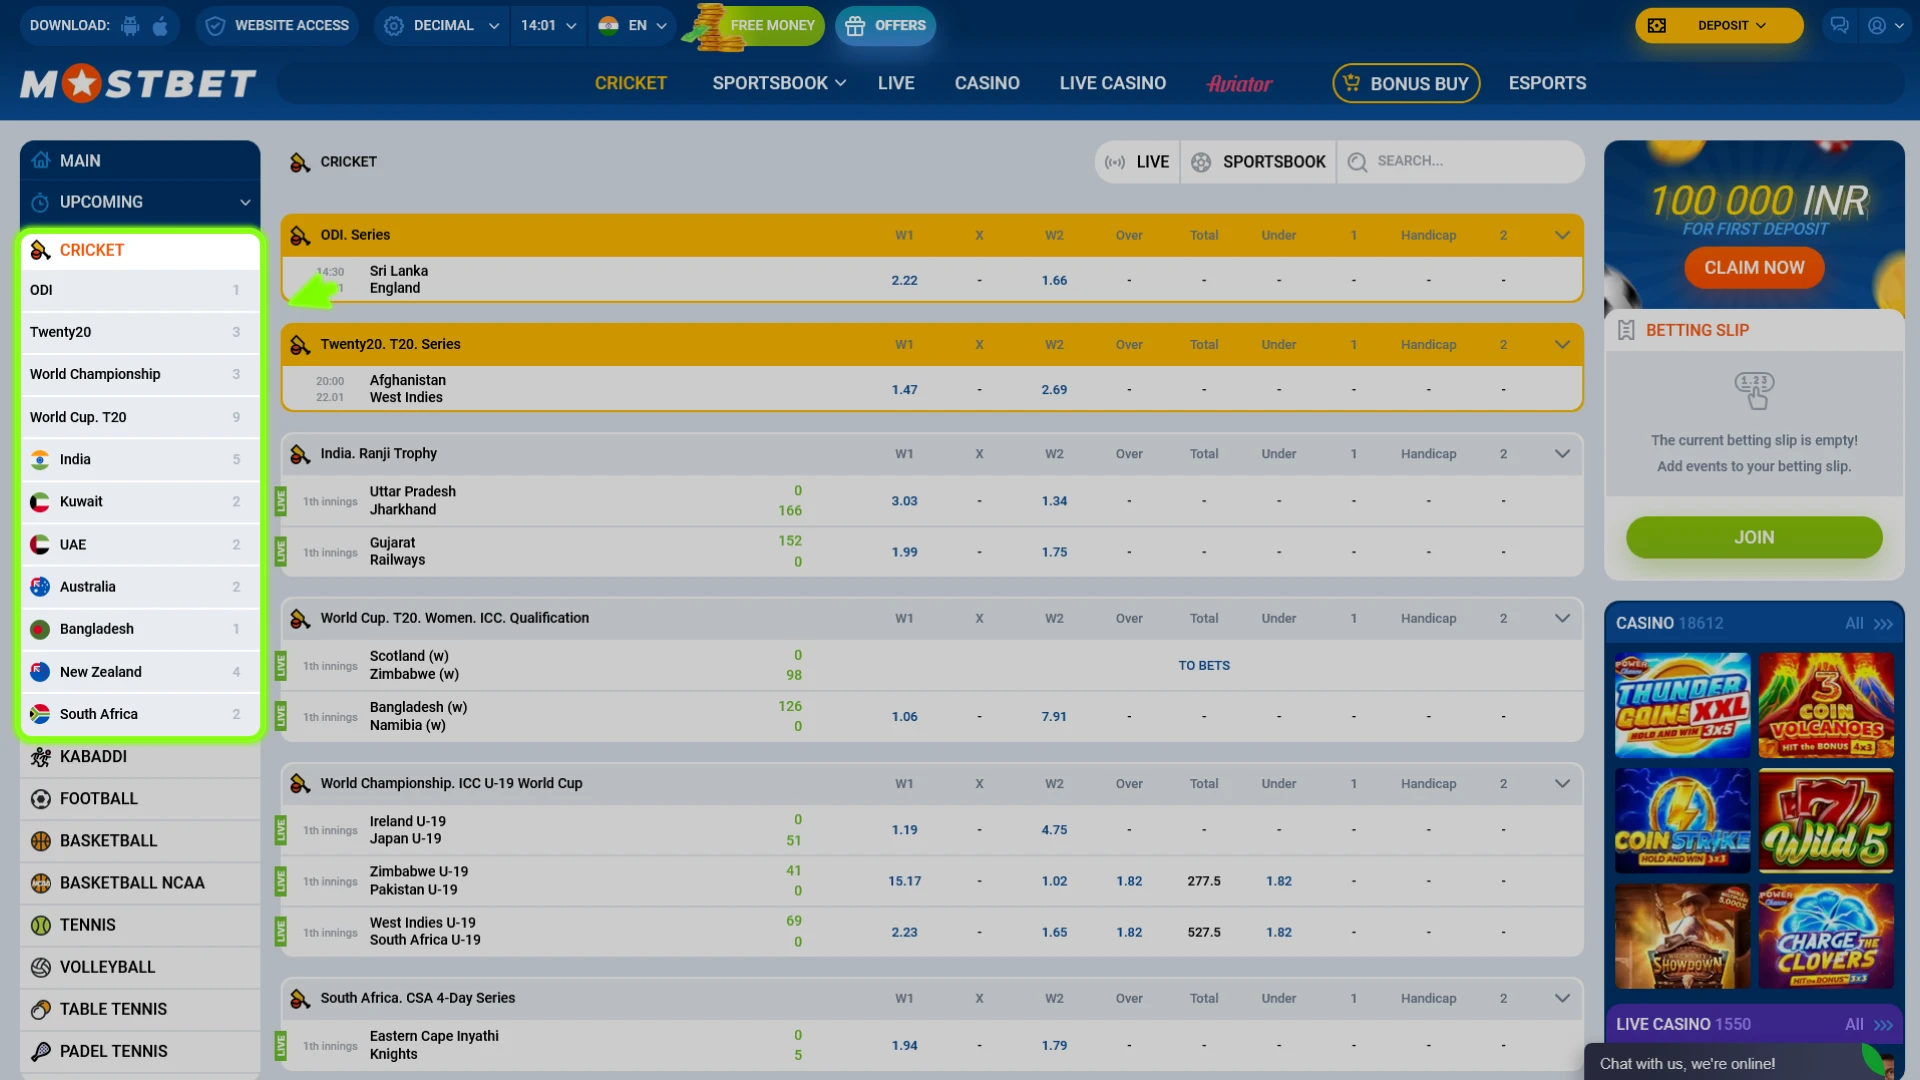The image size is (1920, 1080).
Task: Click the Betting Slip icon
Action: click(1626, 330)
